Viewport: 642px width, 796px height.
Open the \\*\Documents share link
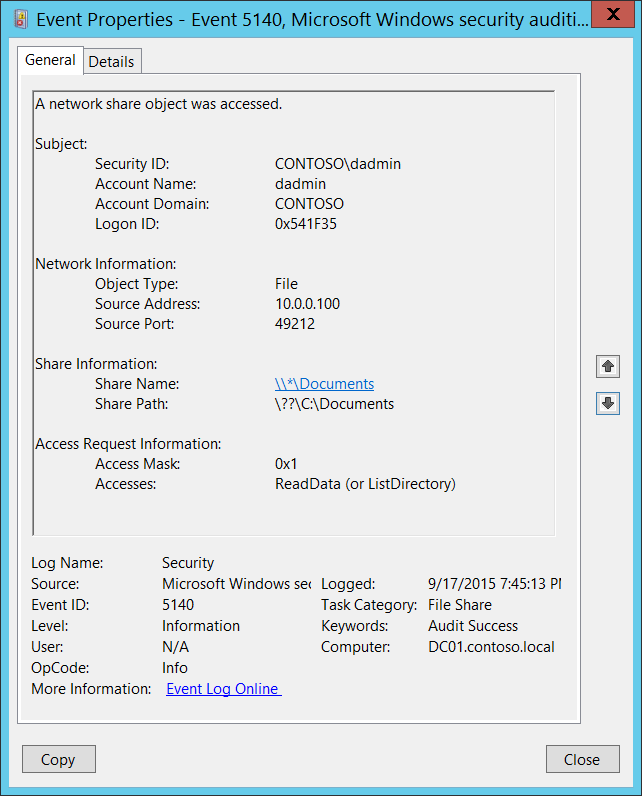click(x=324, y=384)
